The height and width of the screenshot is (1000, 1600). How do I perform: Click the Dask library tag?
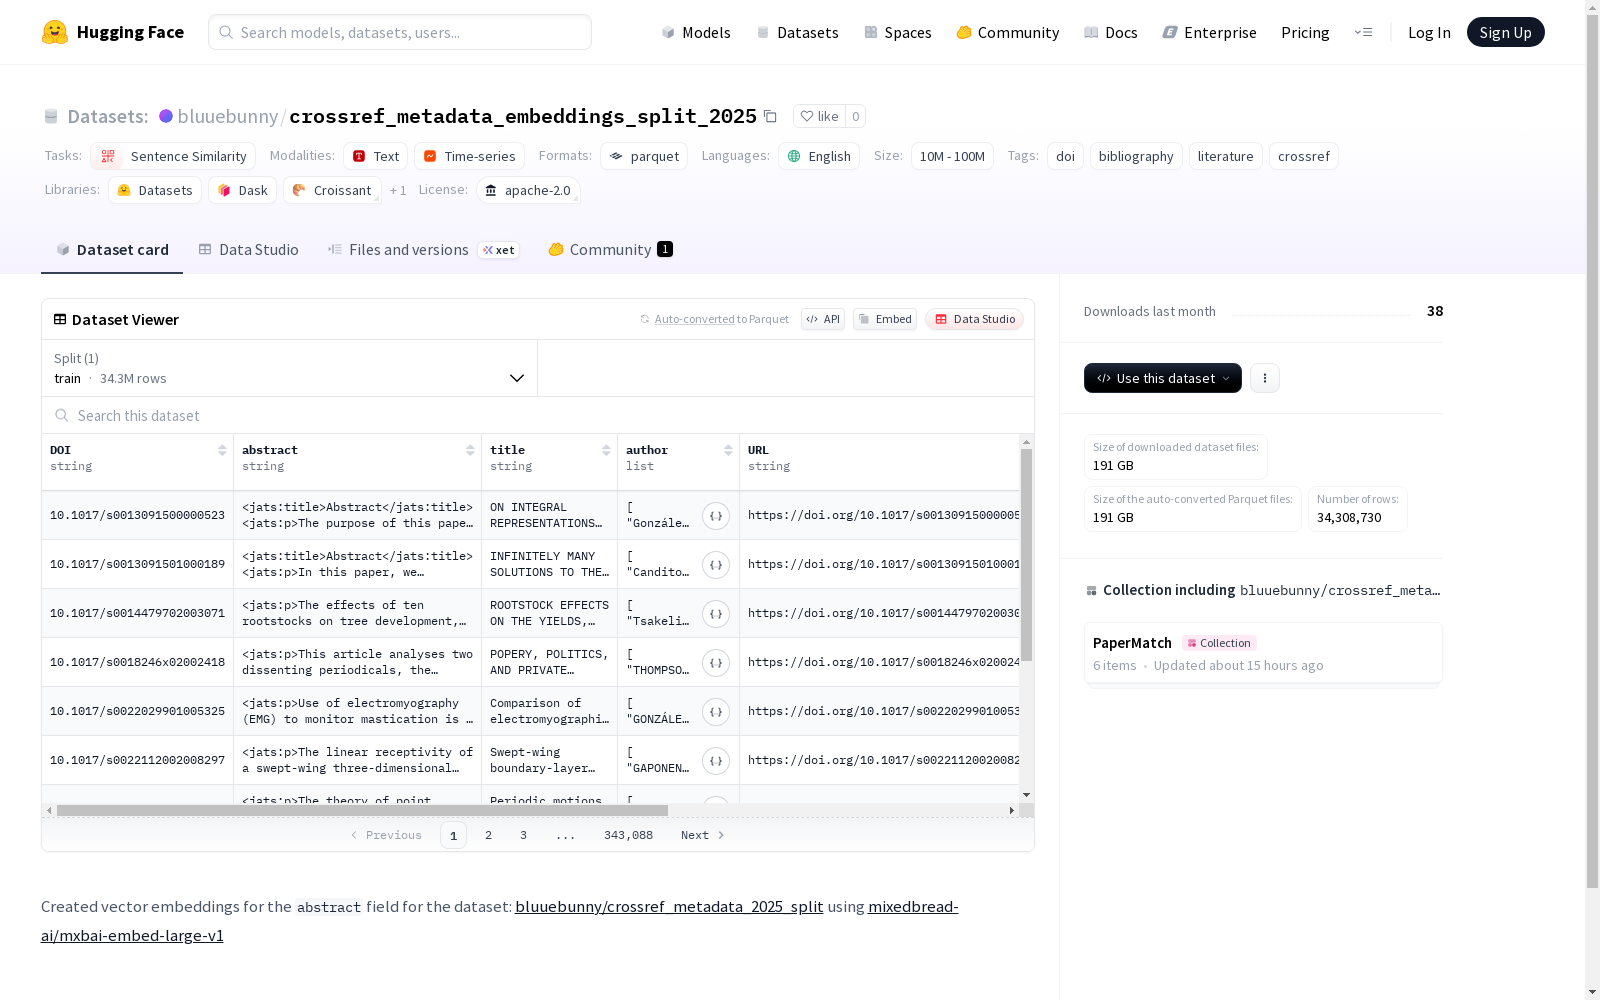tap(242, 190)
